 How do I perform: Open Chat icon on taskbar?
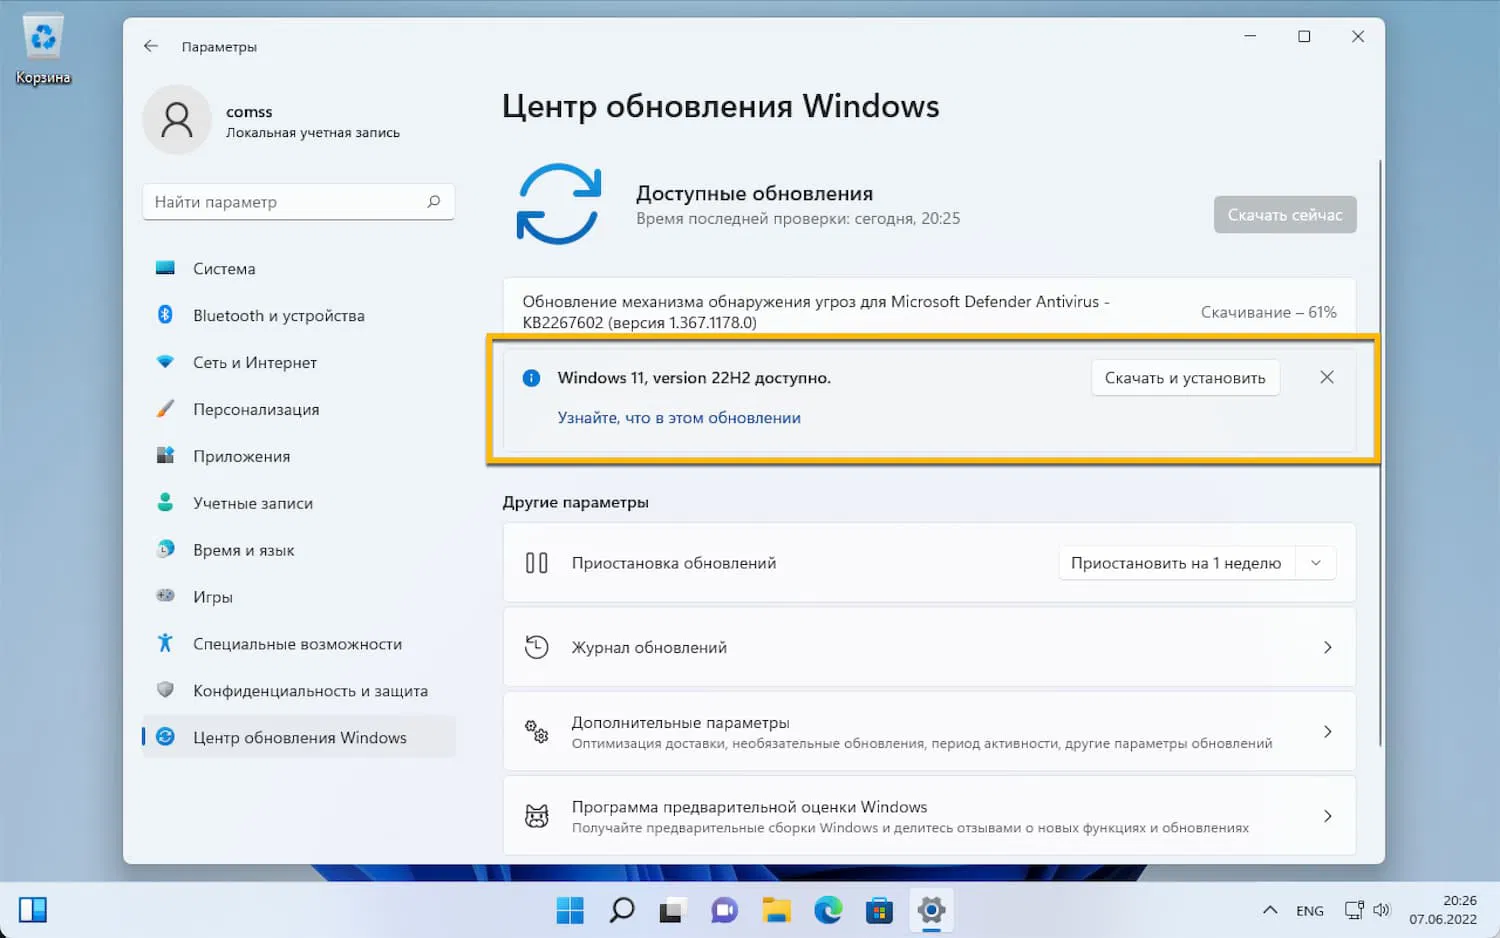pyautogui.click(x=724, y=910)
